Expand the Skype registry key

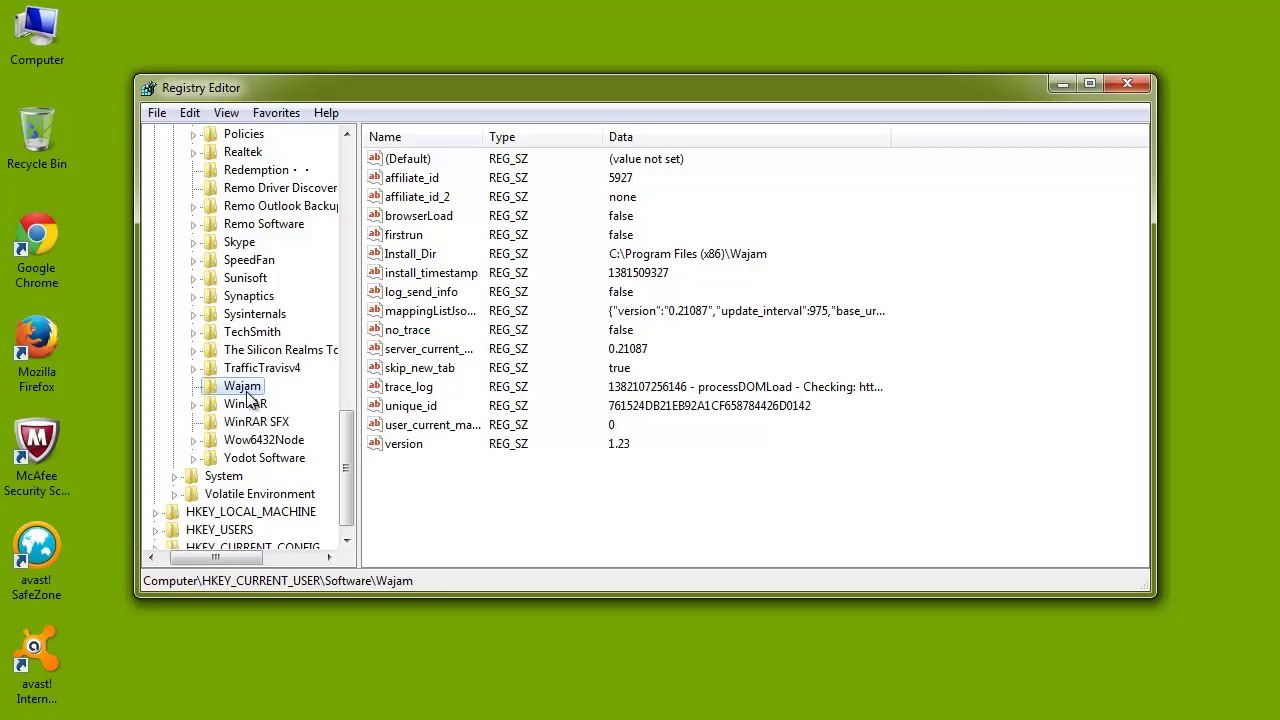click(x=193, y=242)
